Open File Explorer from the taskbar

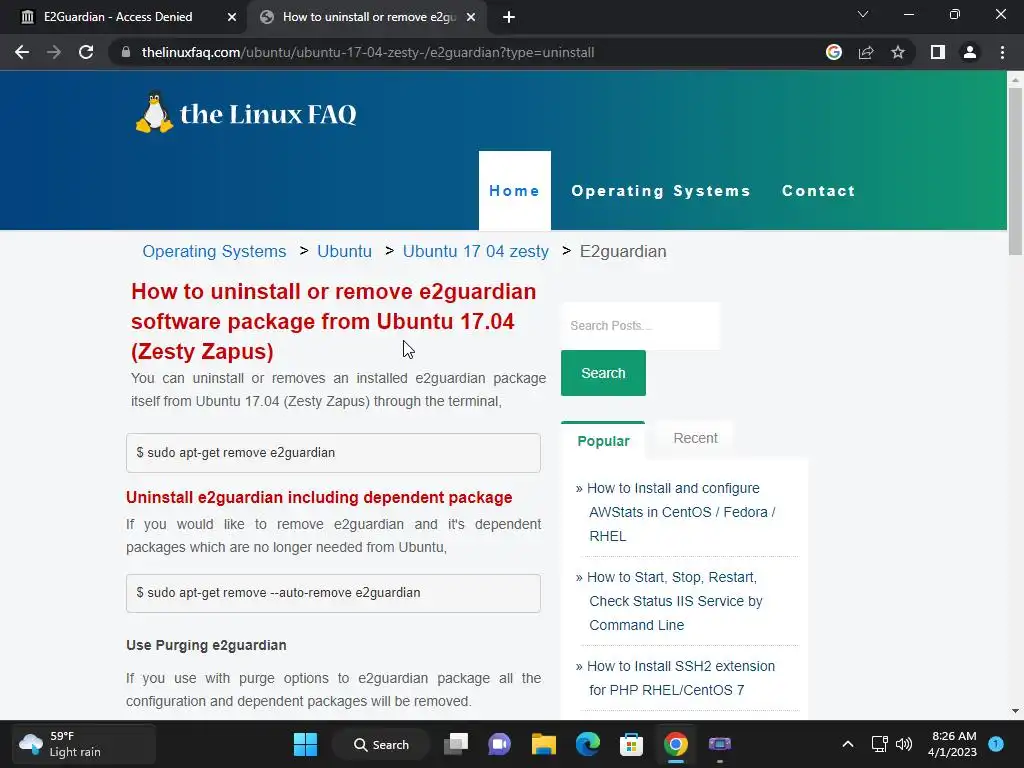tap(543, 744)
